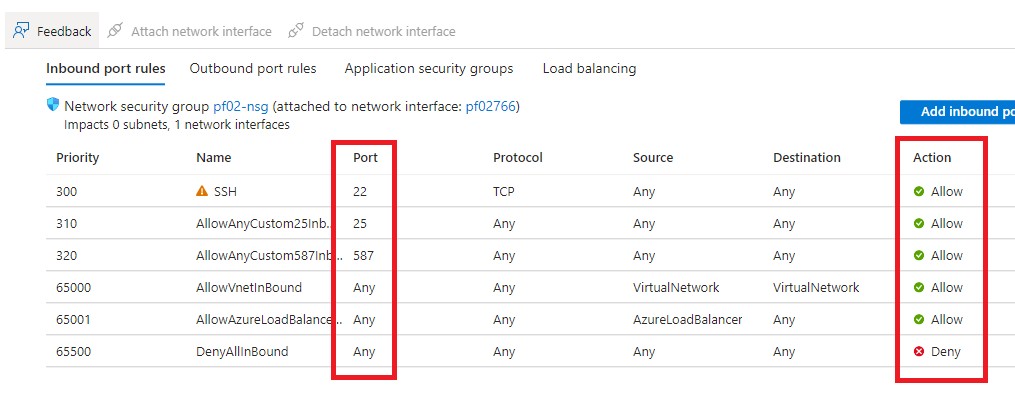Click the Add inbound port rule button

(957, 111)
